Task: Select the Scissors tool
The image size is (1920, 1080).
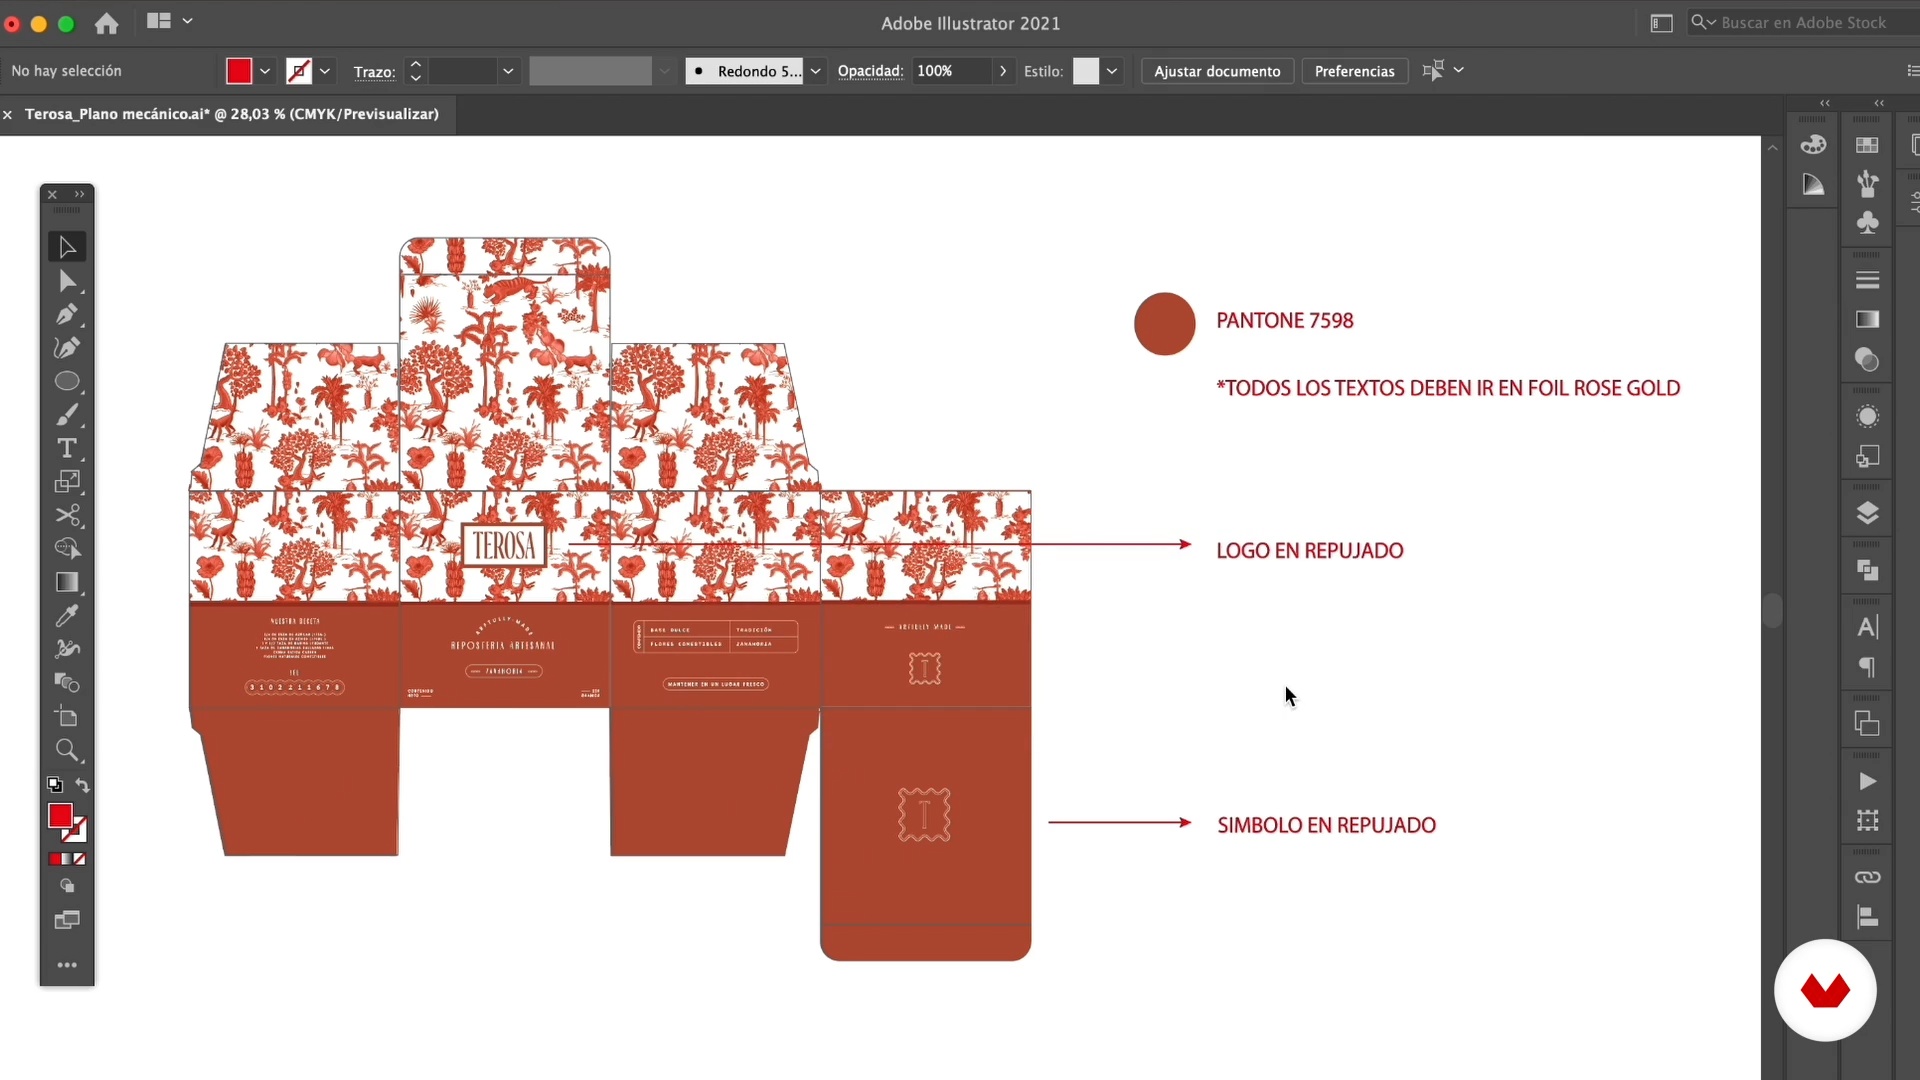Action: point(67,515)
